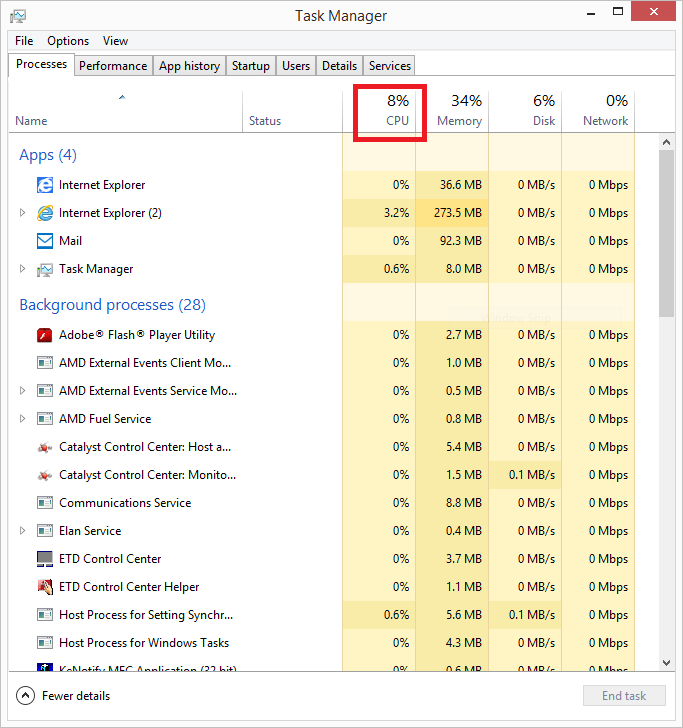The width and height of the screenshot is (683, 728).
Task: Click the AMD External Events Service icon
Action: (x=45, y=391)
